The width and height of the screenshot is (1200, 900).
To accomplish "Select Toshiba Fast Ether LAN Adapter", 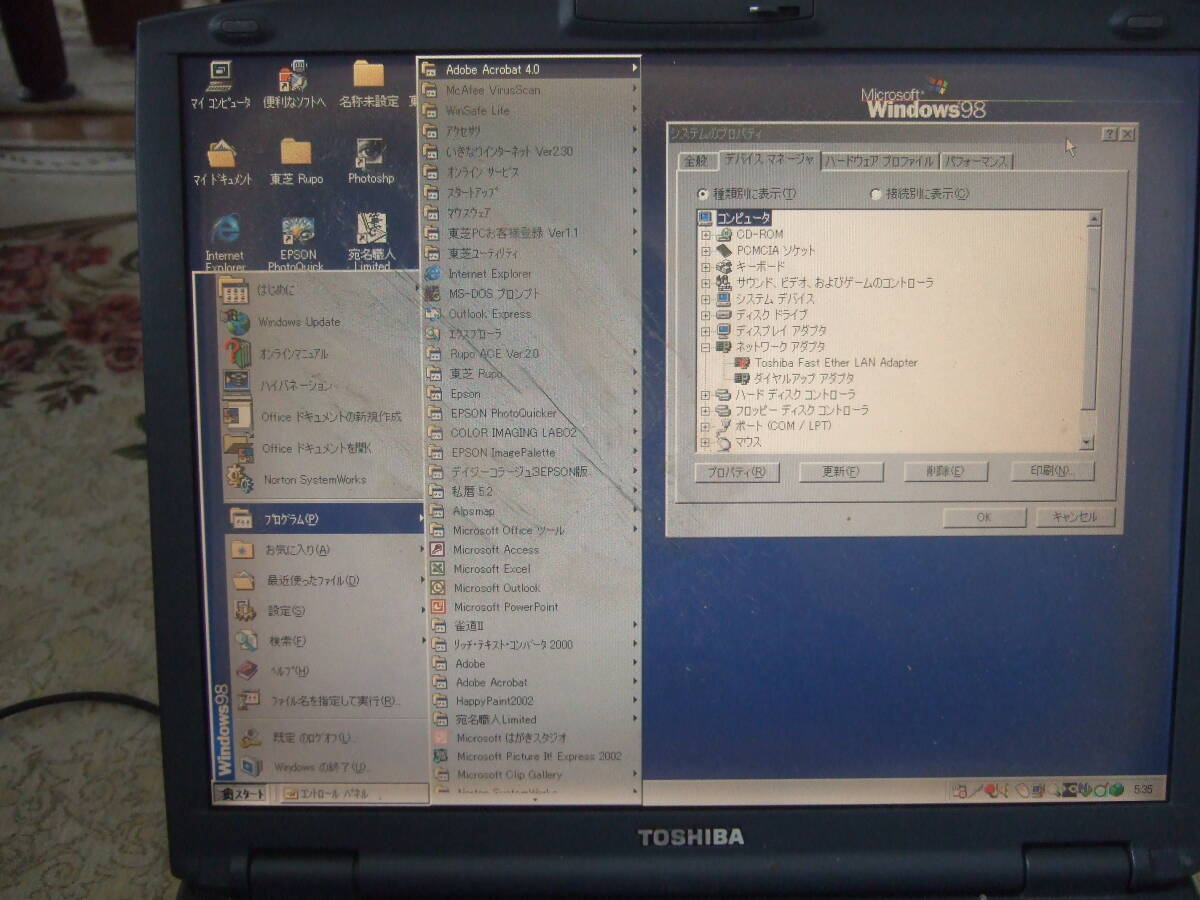I will [x=836, y=363].
